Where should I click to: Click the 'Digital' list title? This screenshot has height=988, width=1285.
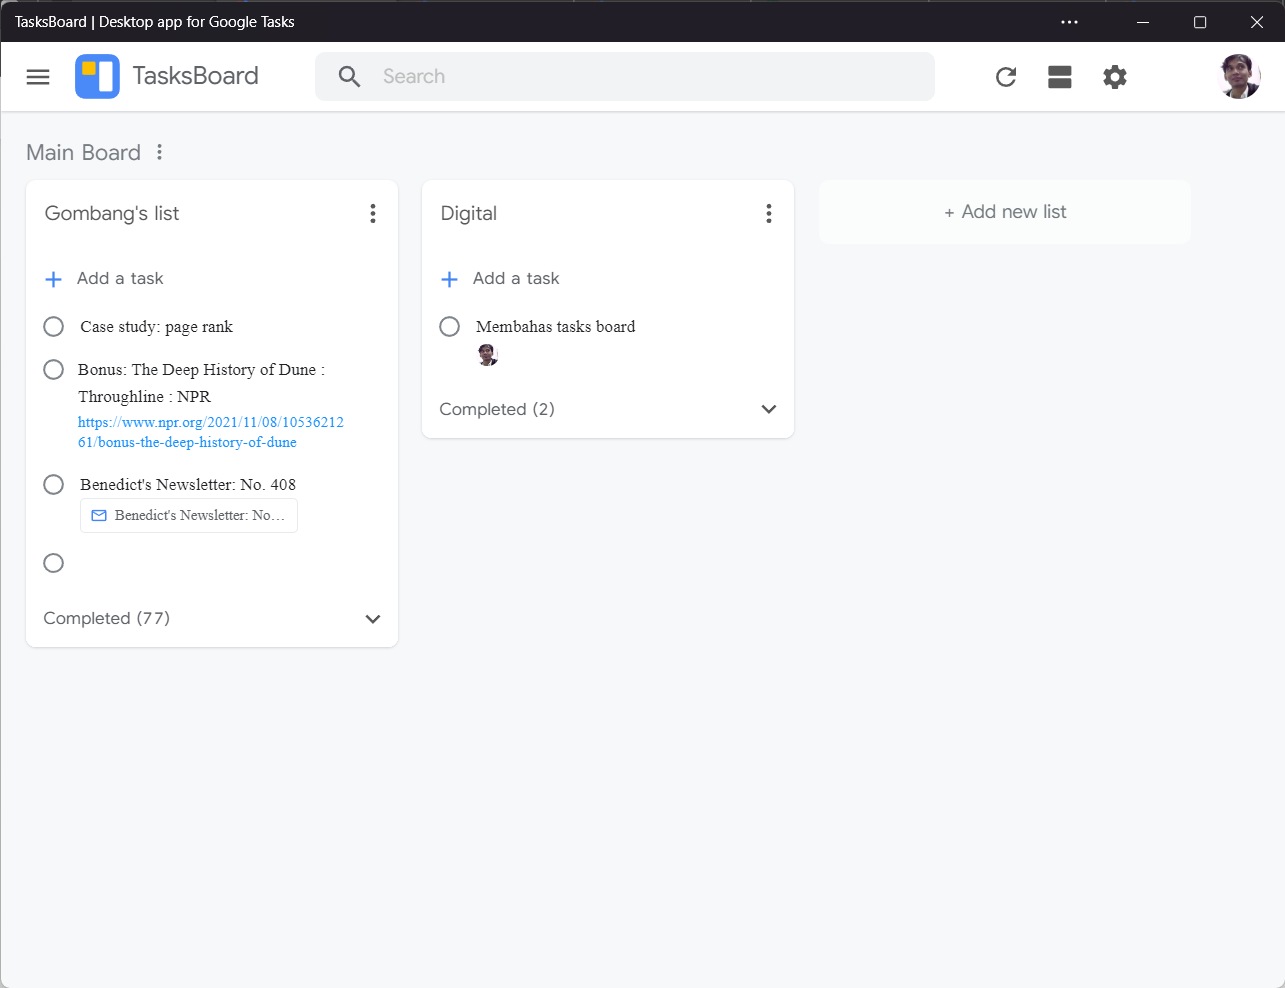[469, 213]
